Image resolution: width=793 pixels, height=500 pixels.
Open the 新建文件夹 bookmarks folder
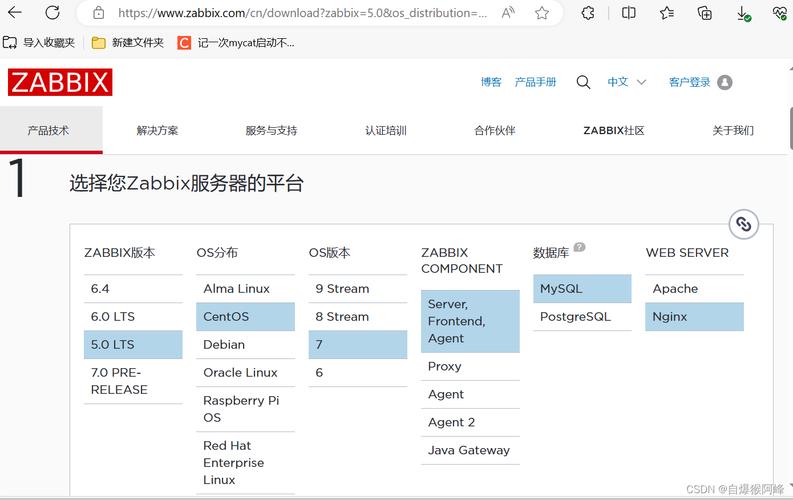(127, 43)
